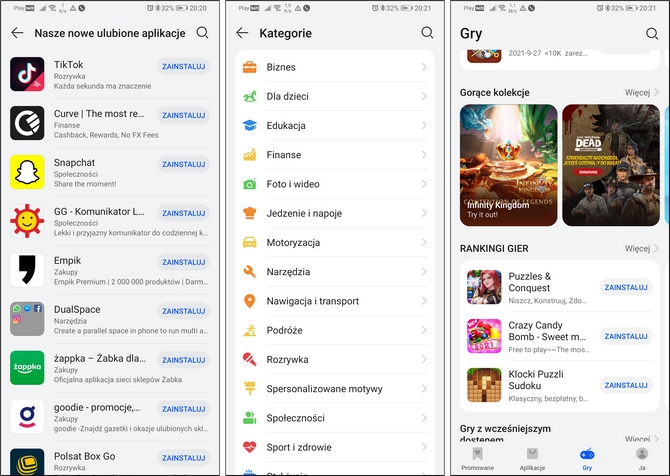Expand the Motoryzacja category chevron
Viewport: 670px width, 476px height.
pyautogui.click(x=424, y=242)
